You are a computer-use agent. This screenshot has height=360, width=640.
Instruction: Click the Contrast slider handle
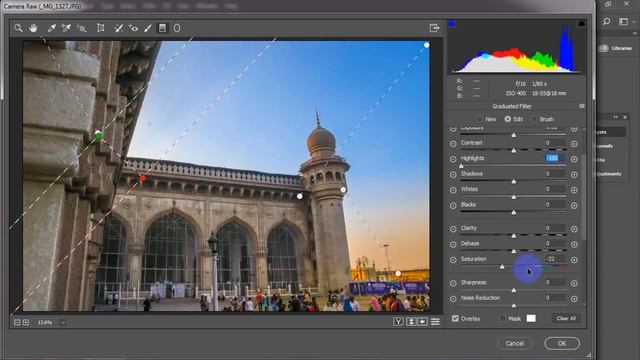514,151
